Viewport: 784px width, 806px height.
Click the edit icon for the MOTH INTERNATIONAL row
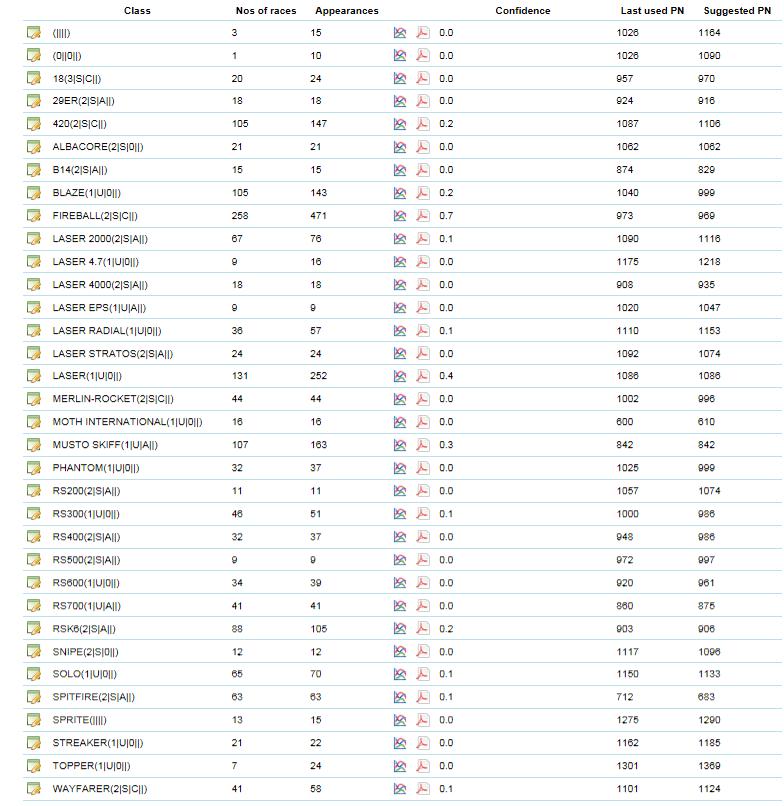(34, 422)
